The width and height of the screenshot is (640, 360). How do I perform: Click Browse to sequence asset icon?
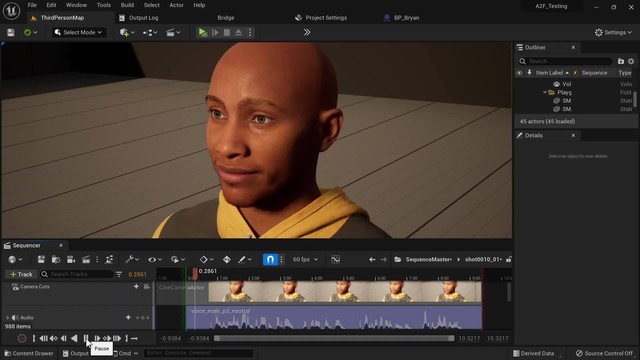coord(56,259)
